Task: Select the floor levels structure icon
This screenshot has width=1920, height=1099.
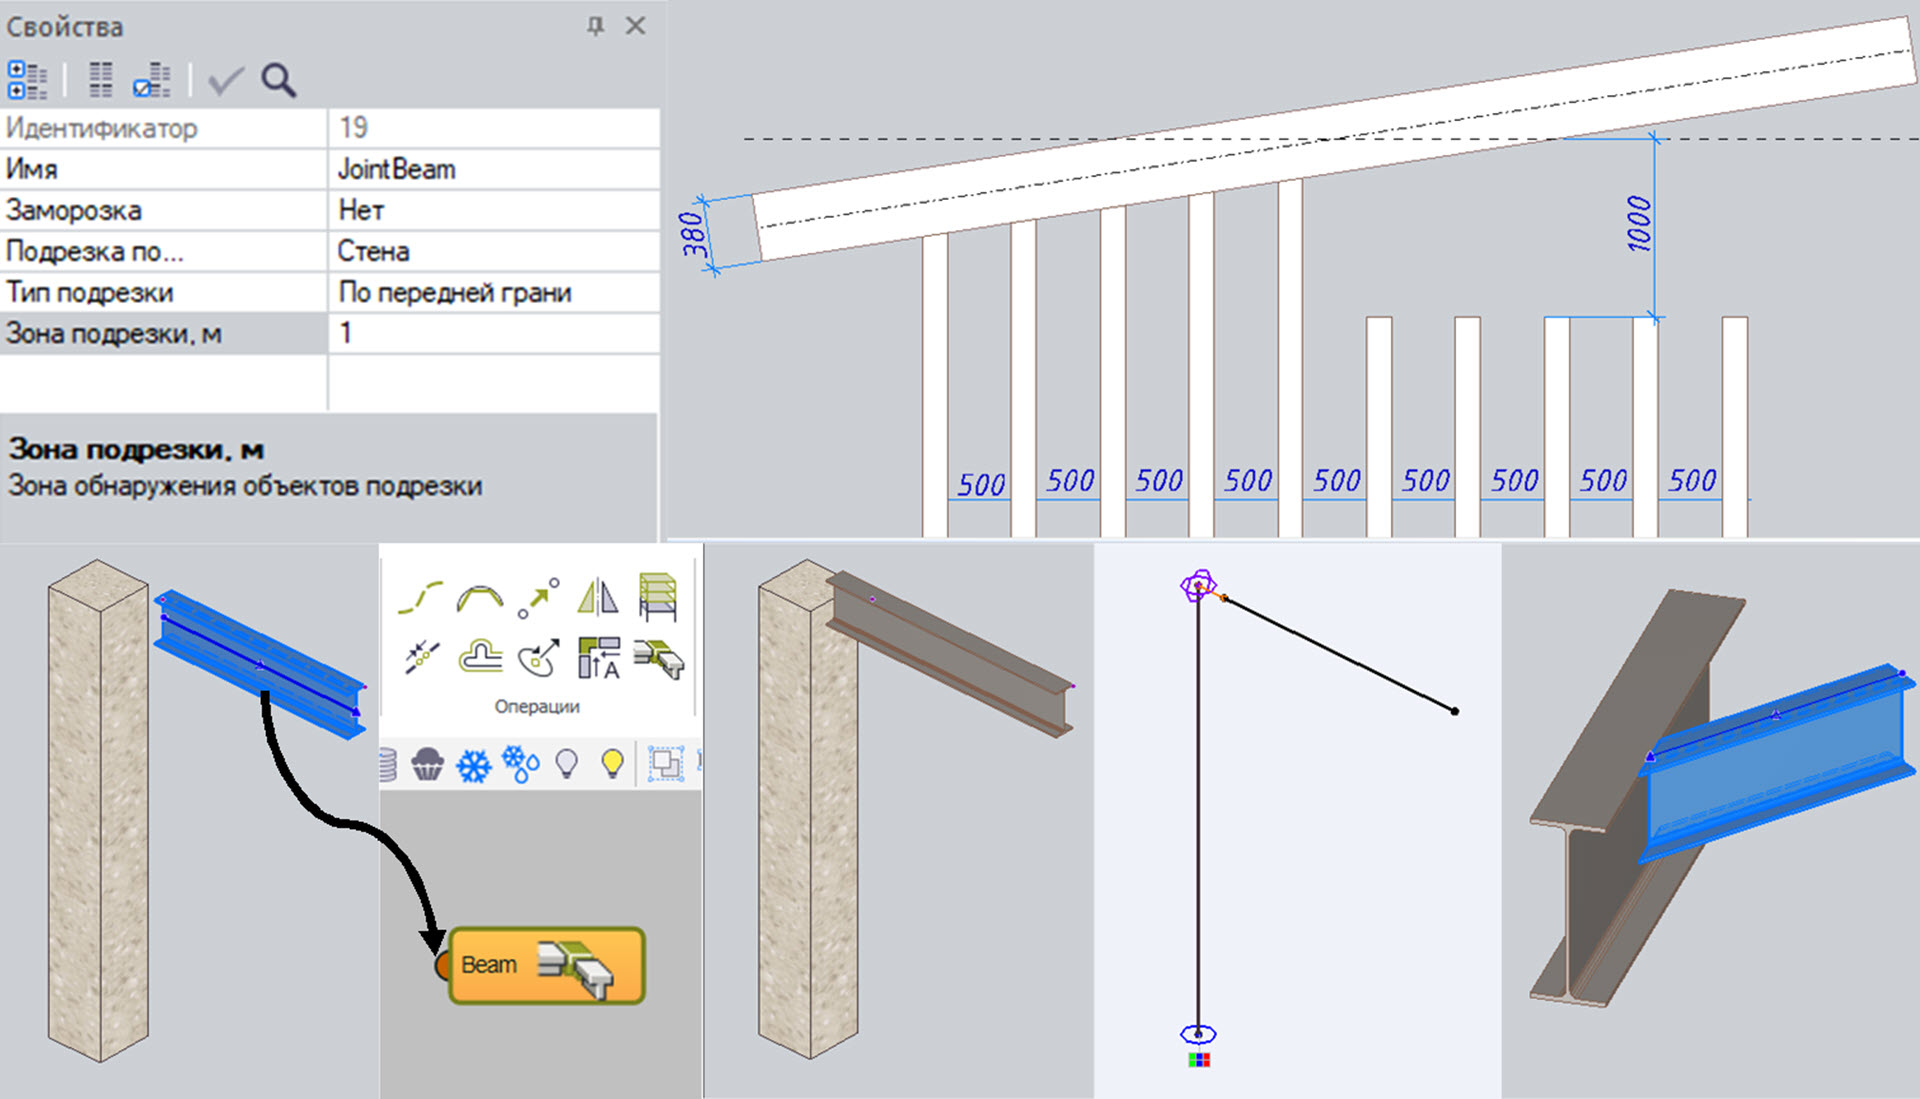Action: click(x=658, y=598)
